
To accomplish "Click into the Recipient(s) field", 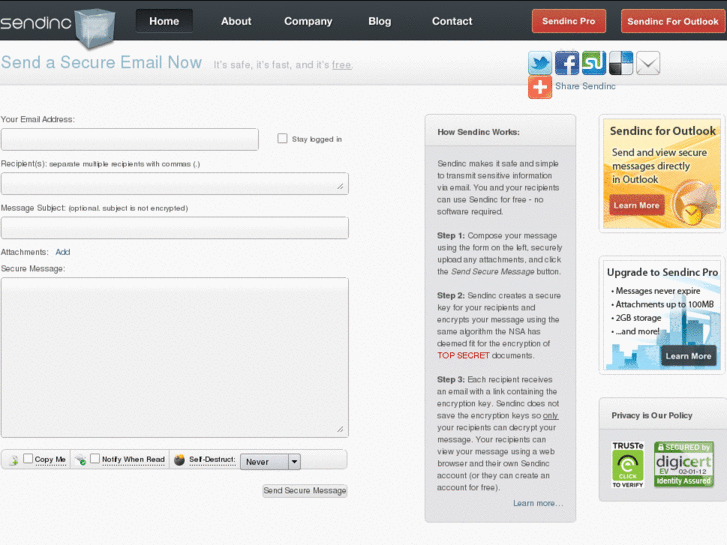I will tap(175, 184).
